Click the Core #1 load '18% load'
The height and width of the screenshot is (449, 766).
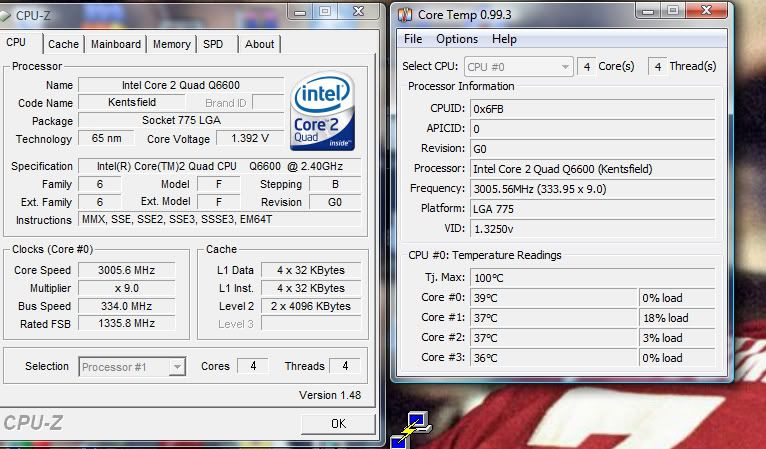(x=677, y=318)
